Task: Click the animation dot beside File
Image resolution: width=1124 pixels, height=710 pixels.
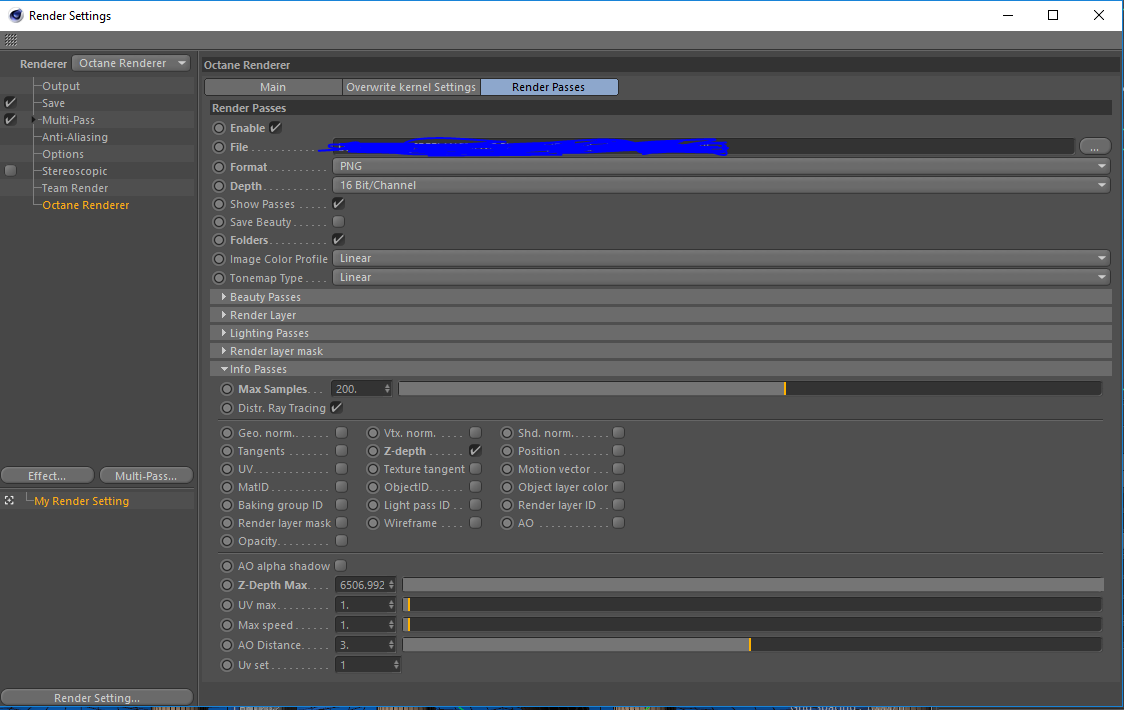Action: pyautogui.click(x=219, y=147)
